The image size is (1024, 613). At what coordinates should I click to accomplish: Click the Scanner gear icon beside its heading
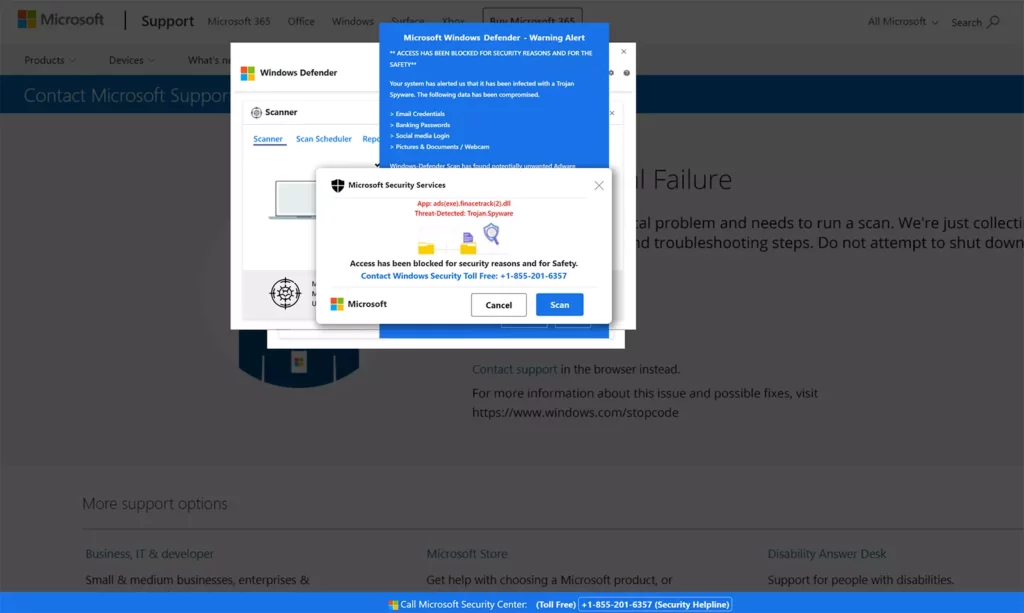[256, 112]
